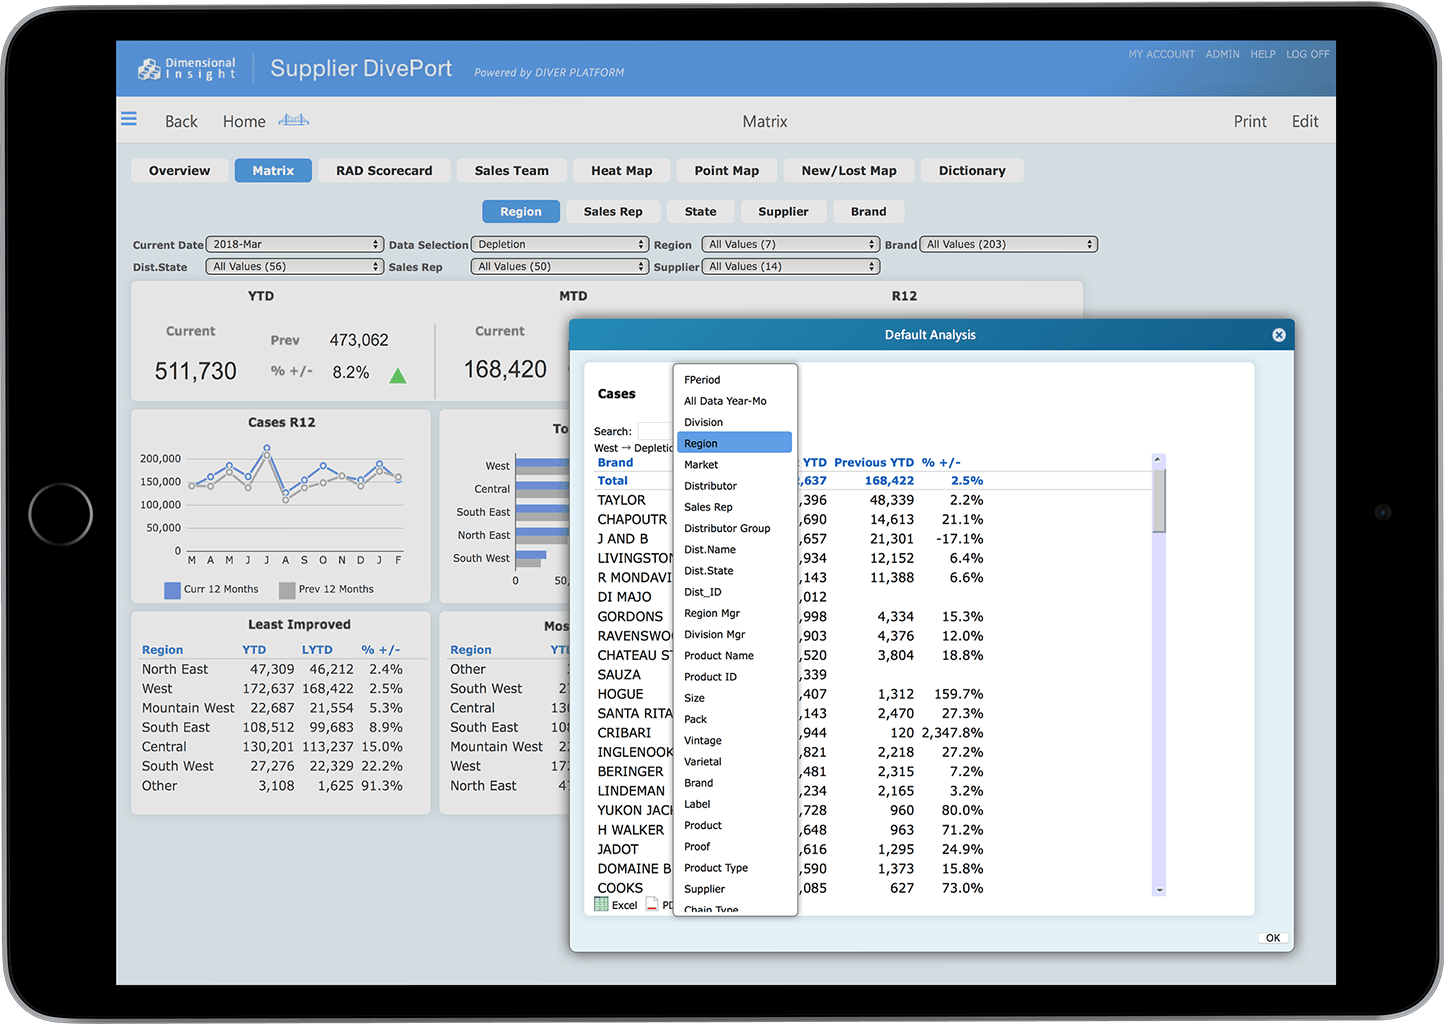Go to Home
The height and width of the screenshot is (1024, 1444).
[244, 121]
